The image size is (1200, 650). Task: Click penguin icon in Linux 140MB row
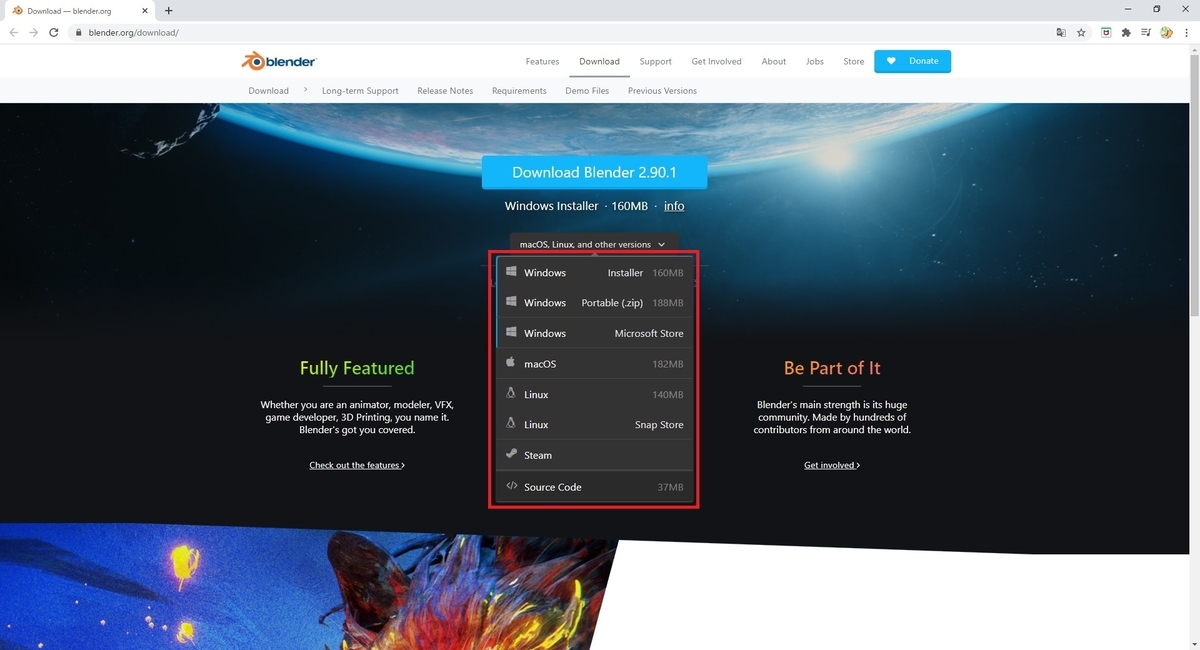511,394
